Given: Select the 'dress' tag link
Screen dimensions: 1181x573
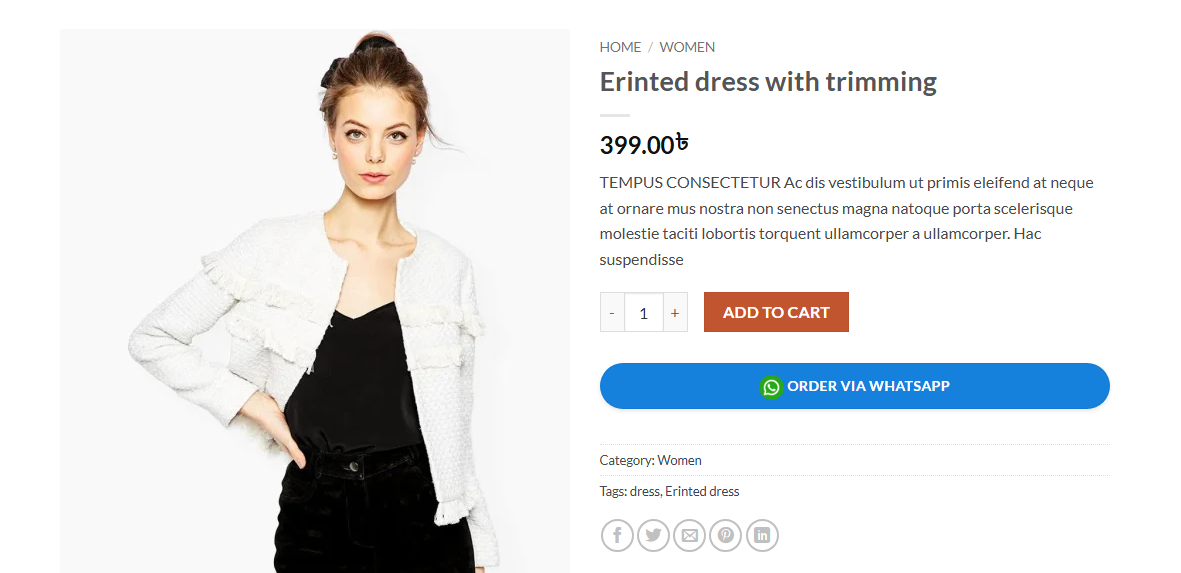Looking at the screenshot, I should coord(644,492).
